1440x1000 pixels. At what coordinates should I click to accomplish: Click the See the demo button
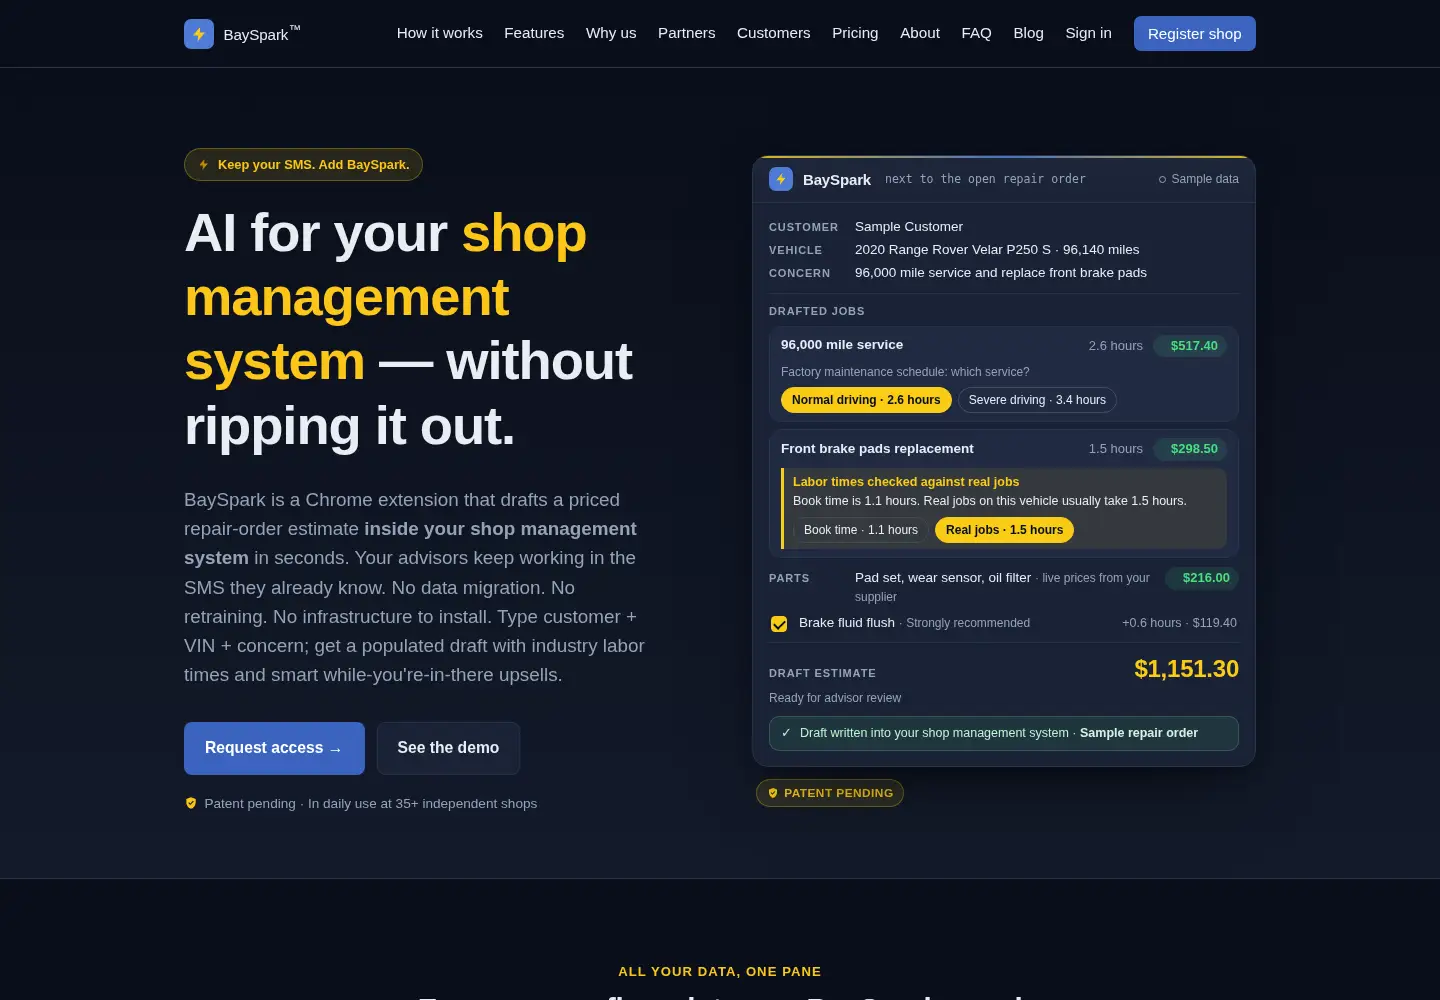click(448, 748)
